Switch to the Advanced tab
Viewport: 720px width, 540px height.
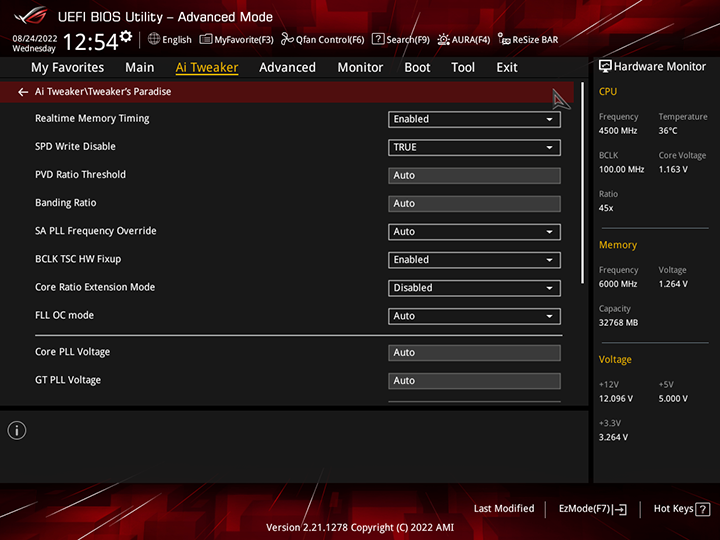pos(287,68)
